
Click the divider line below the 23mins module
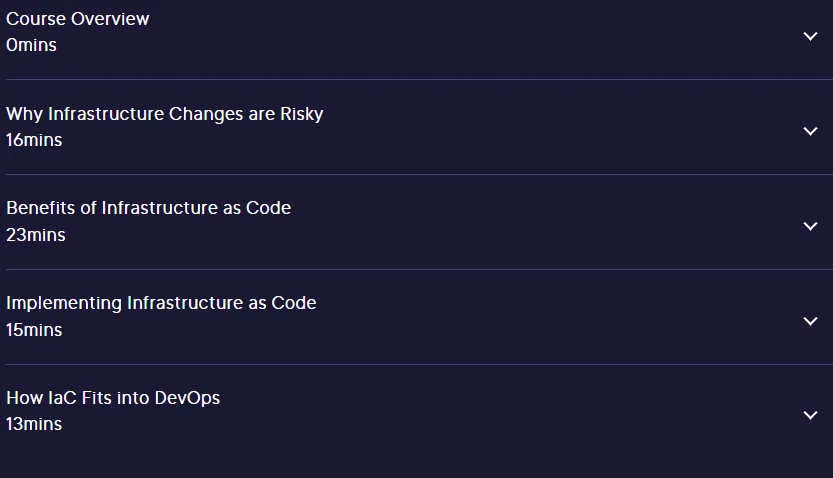tap(419, 269)
